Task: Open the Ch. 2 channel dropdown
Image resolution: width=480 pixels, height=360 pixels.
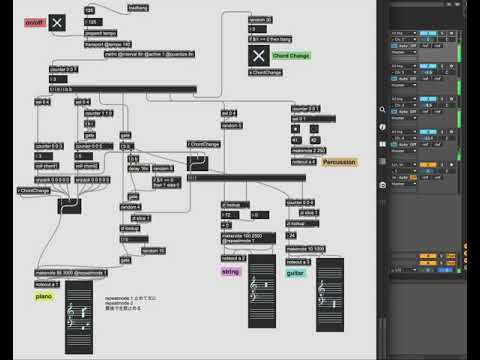Action: tap(404, 39)
